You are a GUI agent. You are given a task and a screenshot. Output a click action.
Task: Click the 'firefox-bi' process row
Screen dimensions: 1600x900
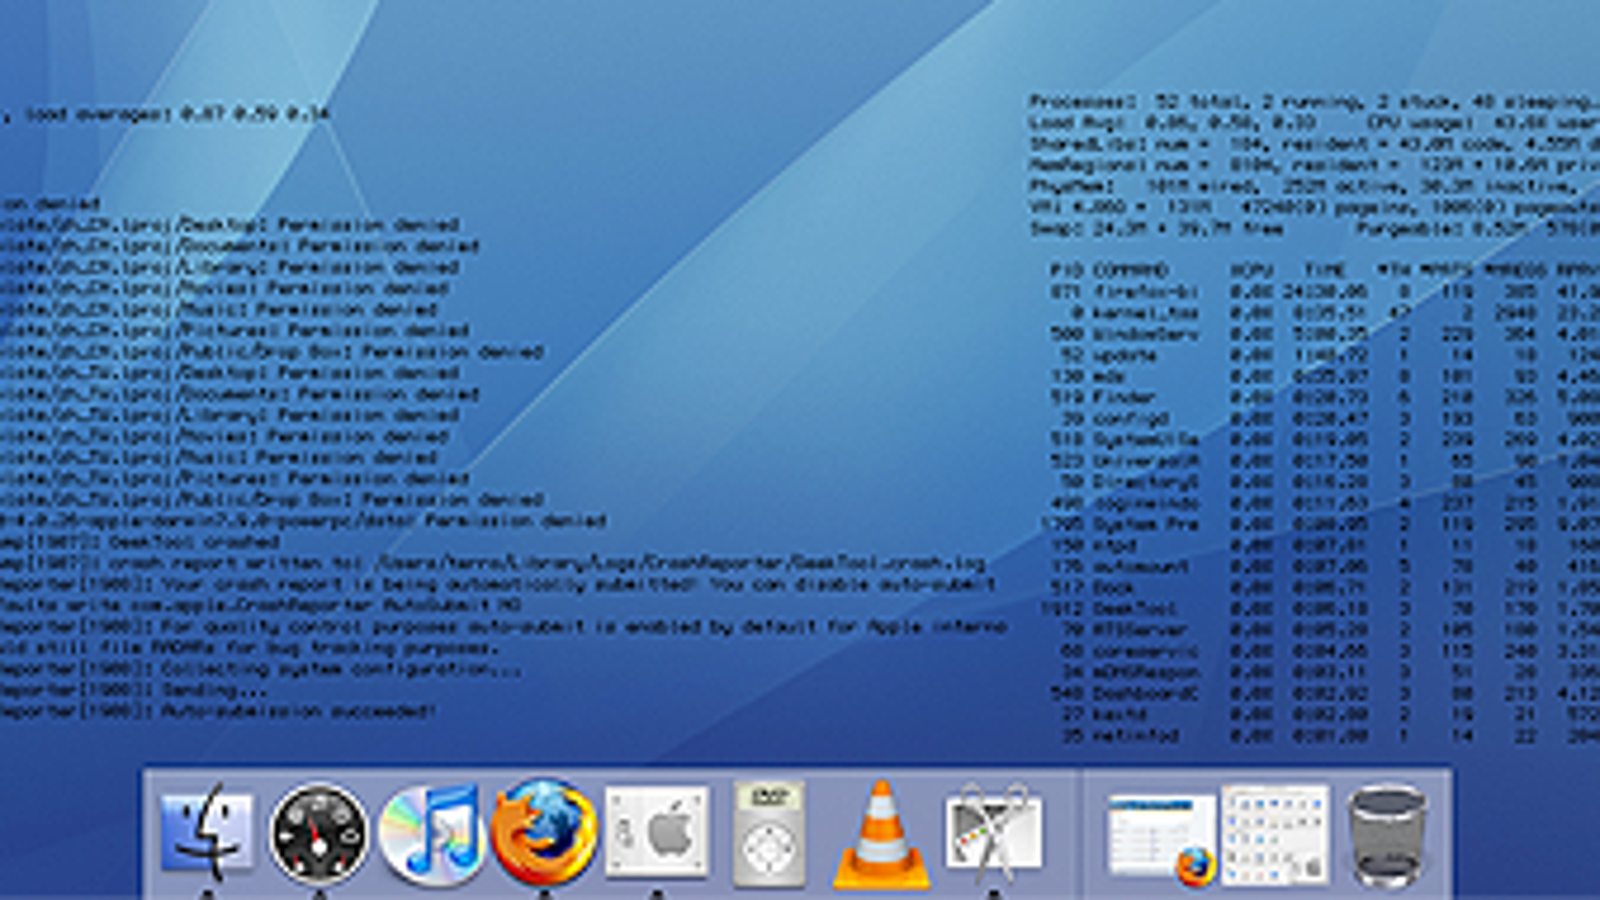point(1326,291)
